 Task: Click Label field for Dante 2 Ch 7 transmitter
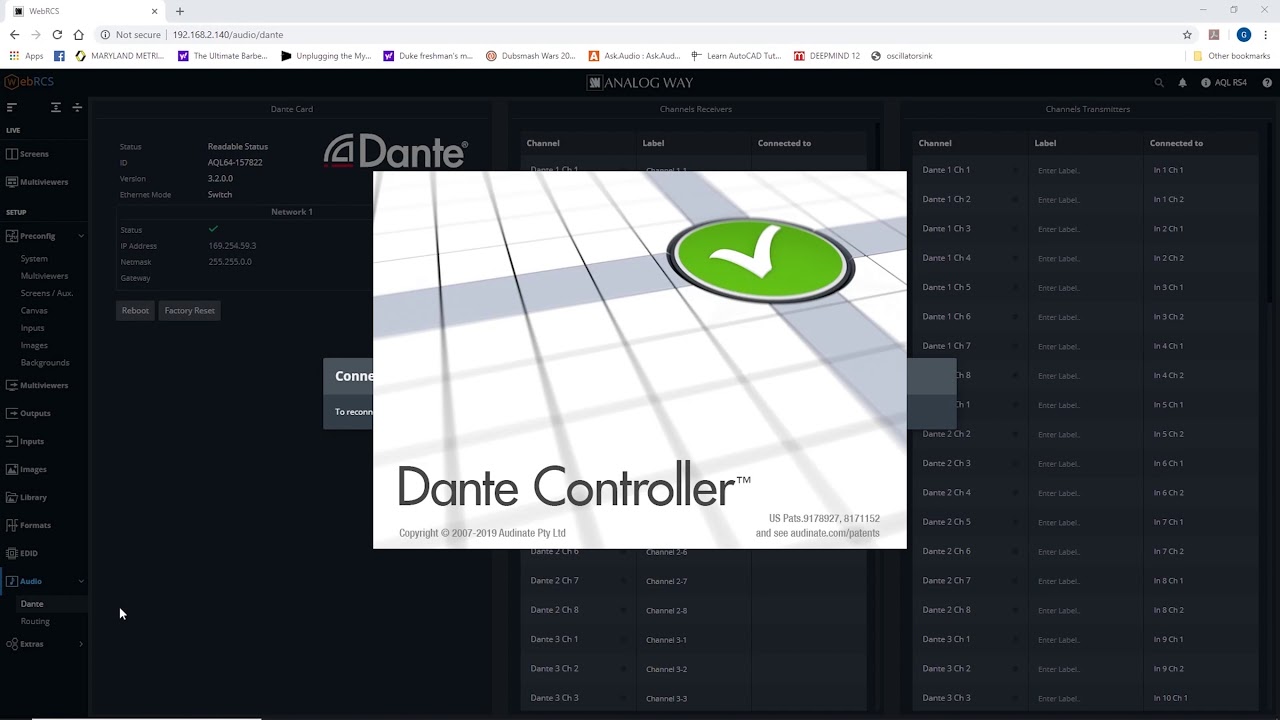tap(1086, 581)
